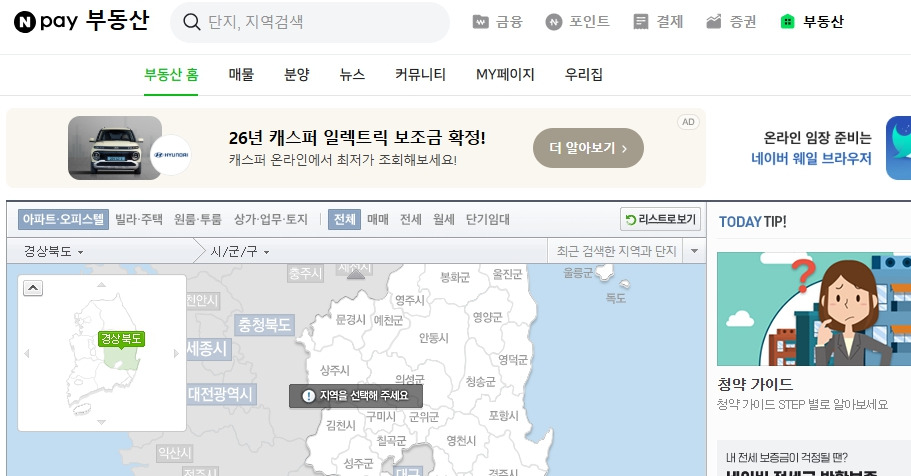Open the 뉴스 tab

pyautogui.click(x=352, y=74)
